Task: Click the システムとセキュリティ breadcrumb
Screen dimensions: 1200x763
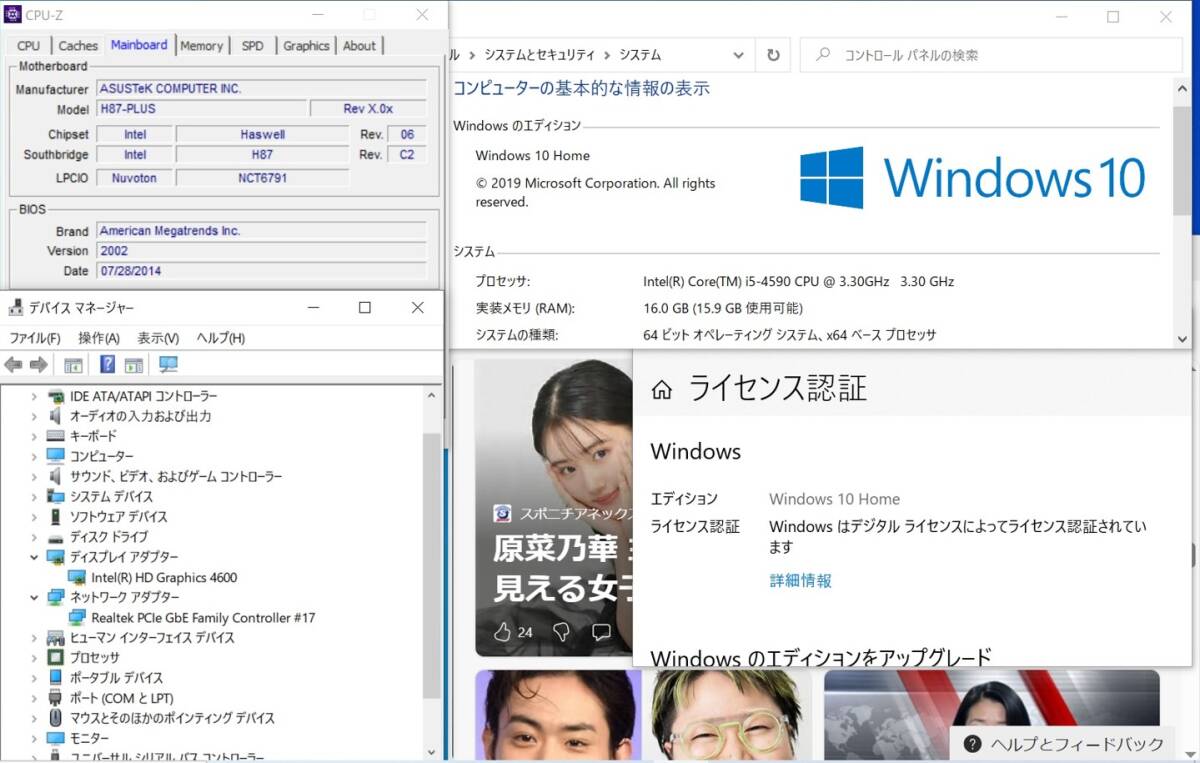Action: [x=539, y=55]
